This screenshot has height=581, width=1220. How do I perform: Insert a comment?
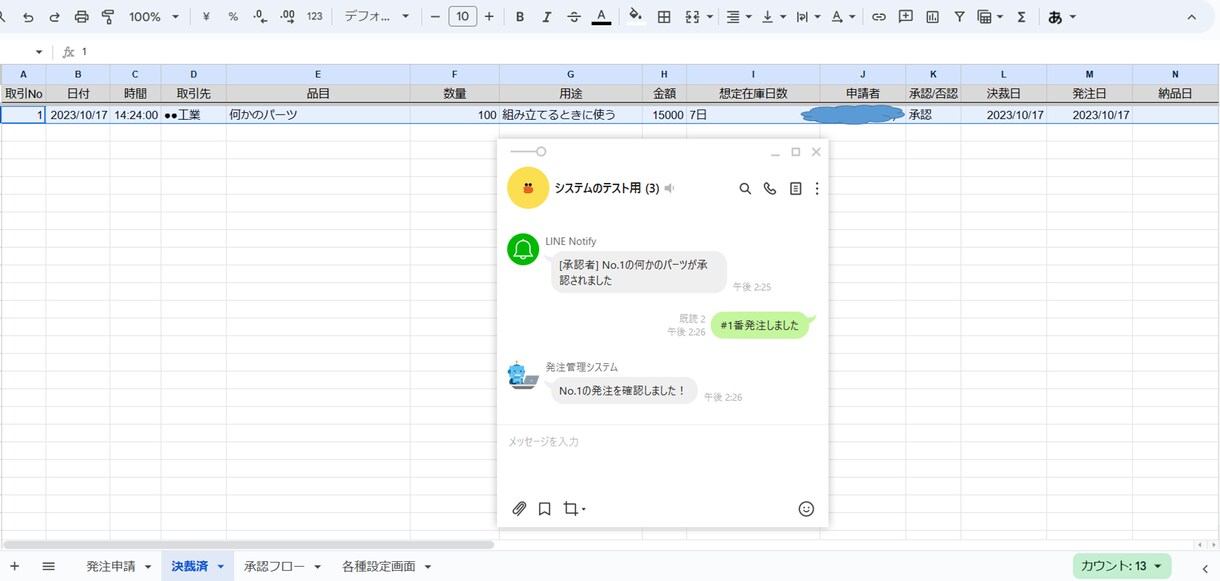[905, 17]
